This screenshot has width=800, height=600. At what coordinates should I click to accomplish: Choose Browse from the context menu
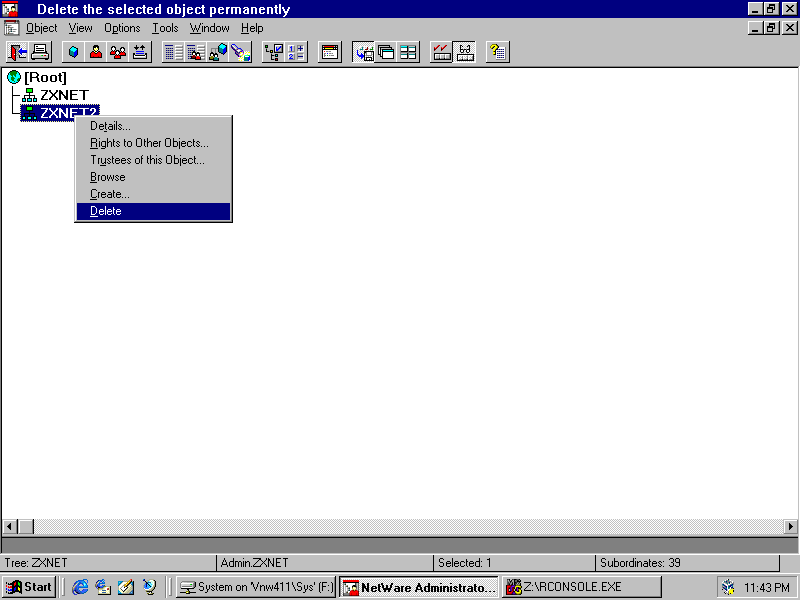tap(153, 177)
